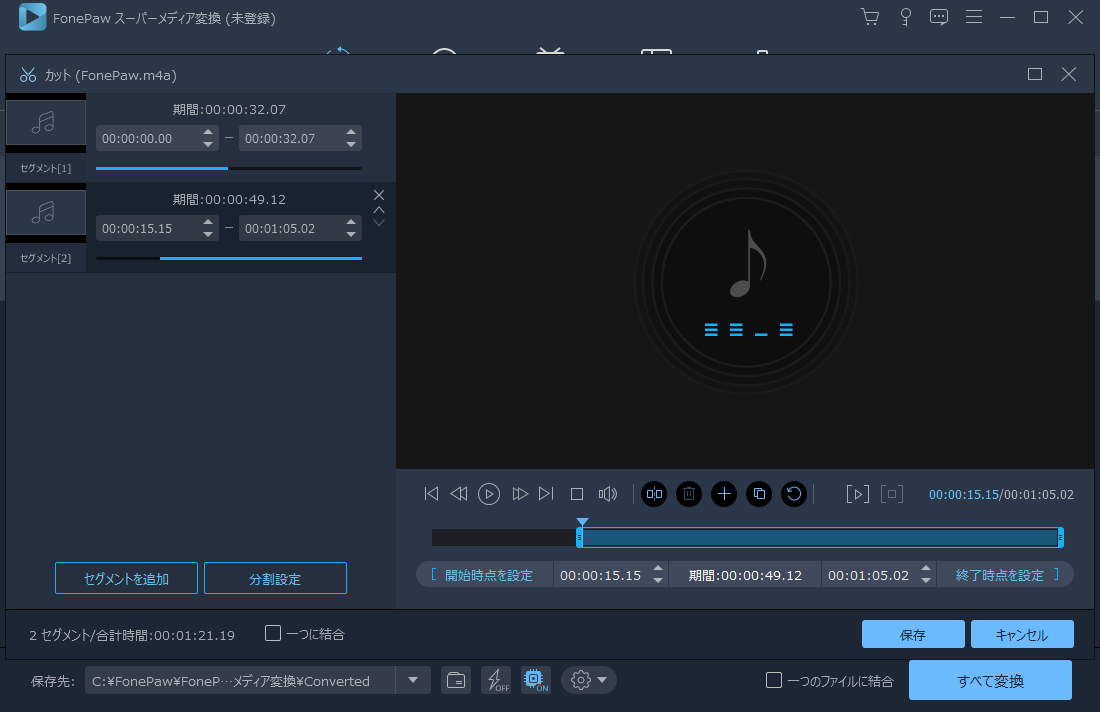
Task: Delete the selected segment with trash icon
Action: (689, 494)
